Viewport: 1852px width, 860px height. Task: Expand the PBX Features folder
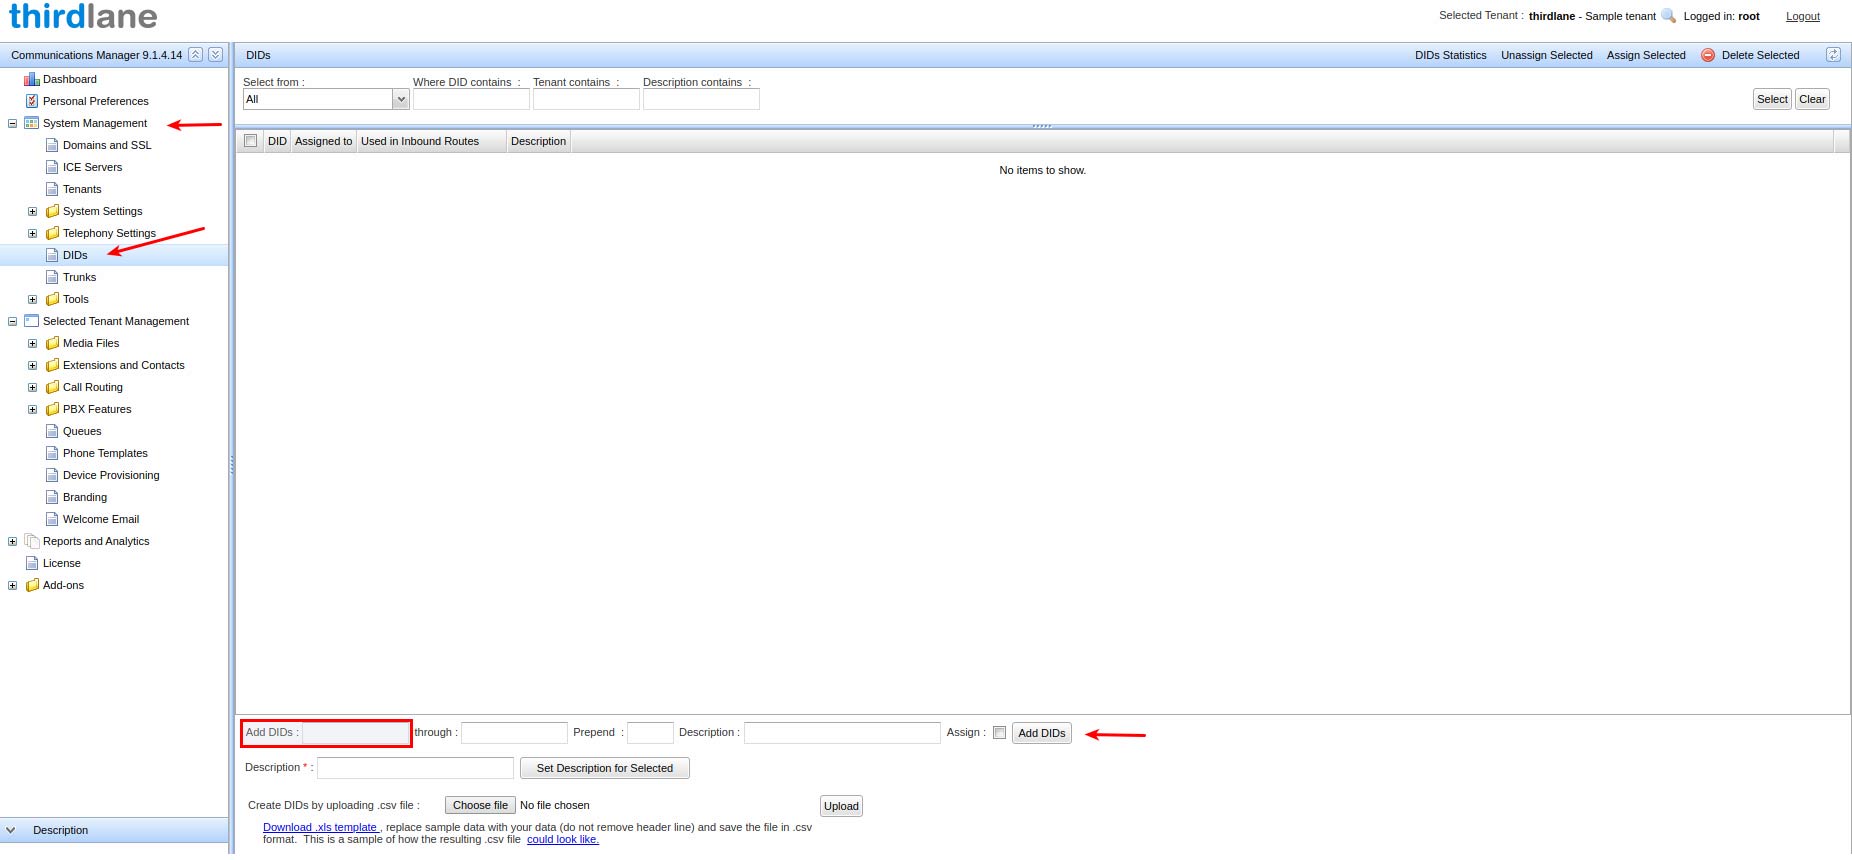click(32, 409)
